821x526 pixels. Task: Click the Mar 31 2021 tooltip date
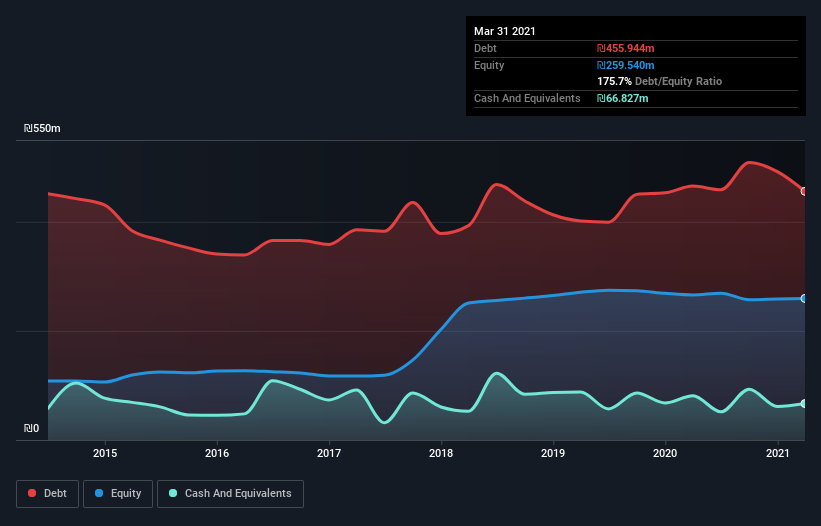(x=505, y=31)
